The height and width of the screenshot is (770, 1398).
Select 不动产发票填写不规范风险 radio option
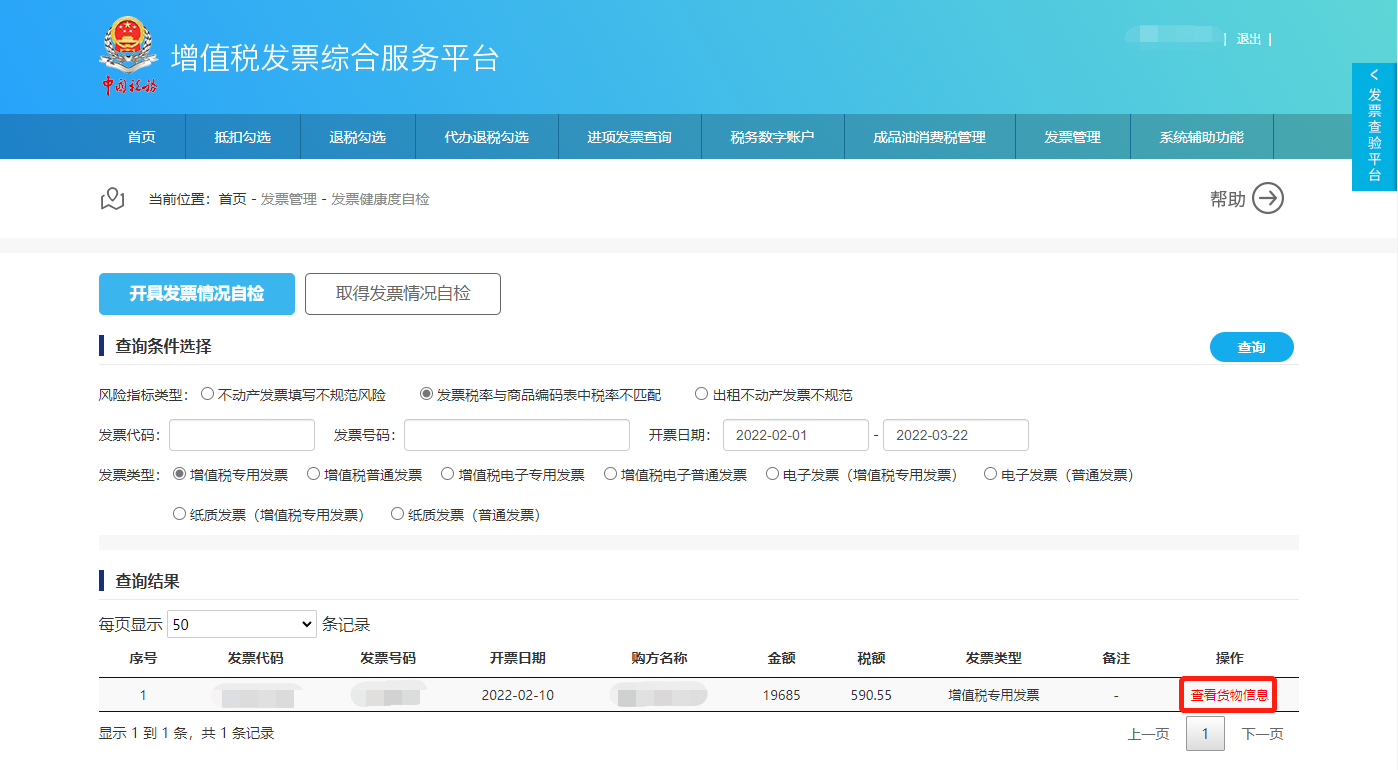(x=208, y=394)
